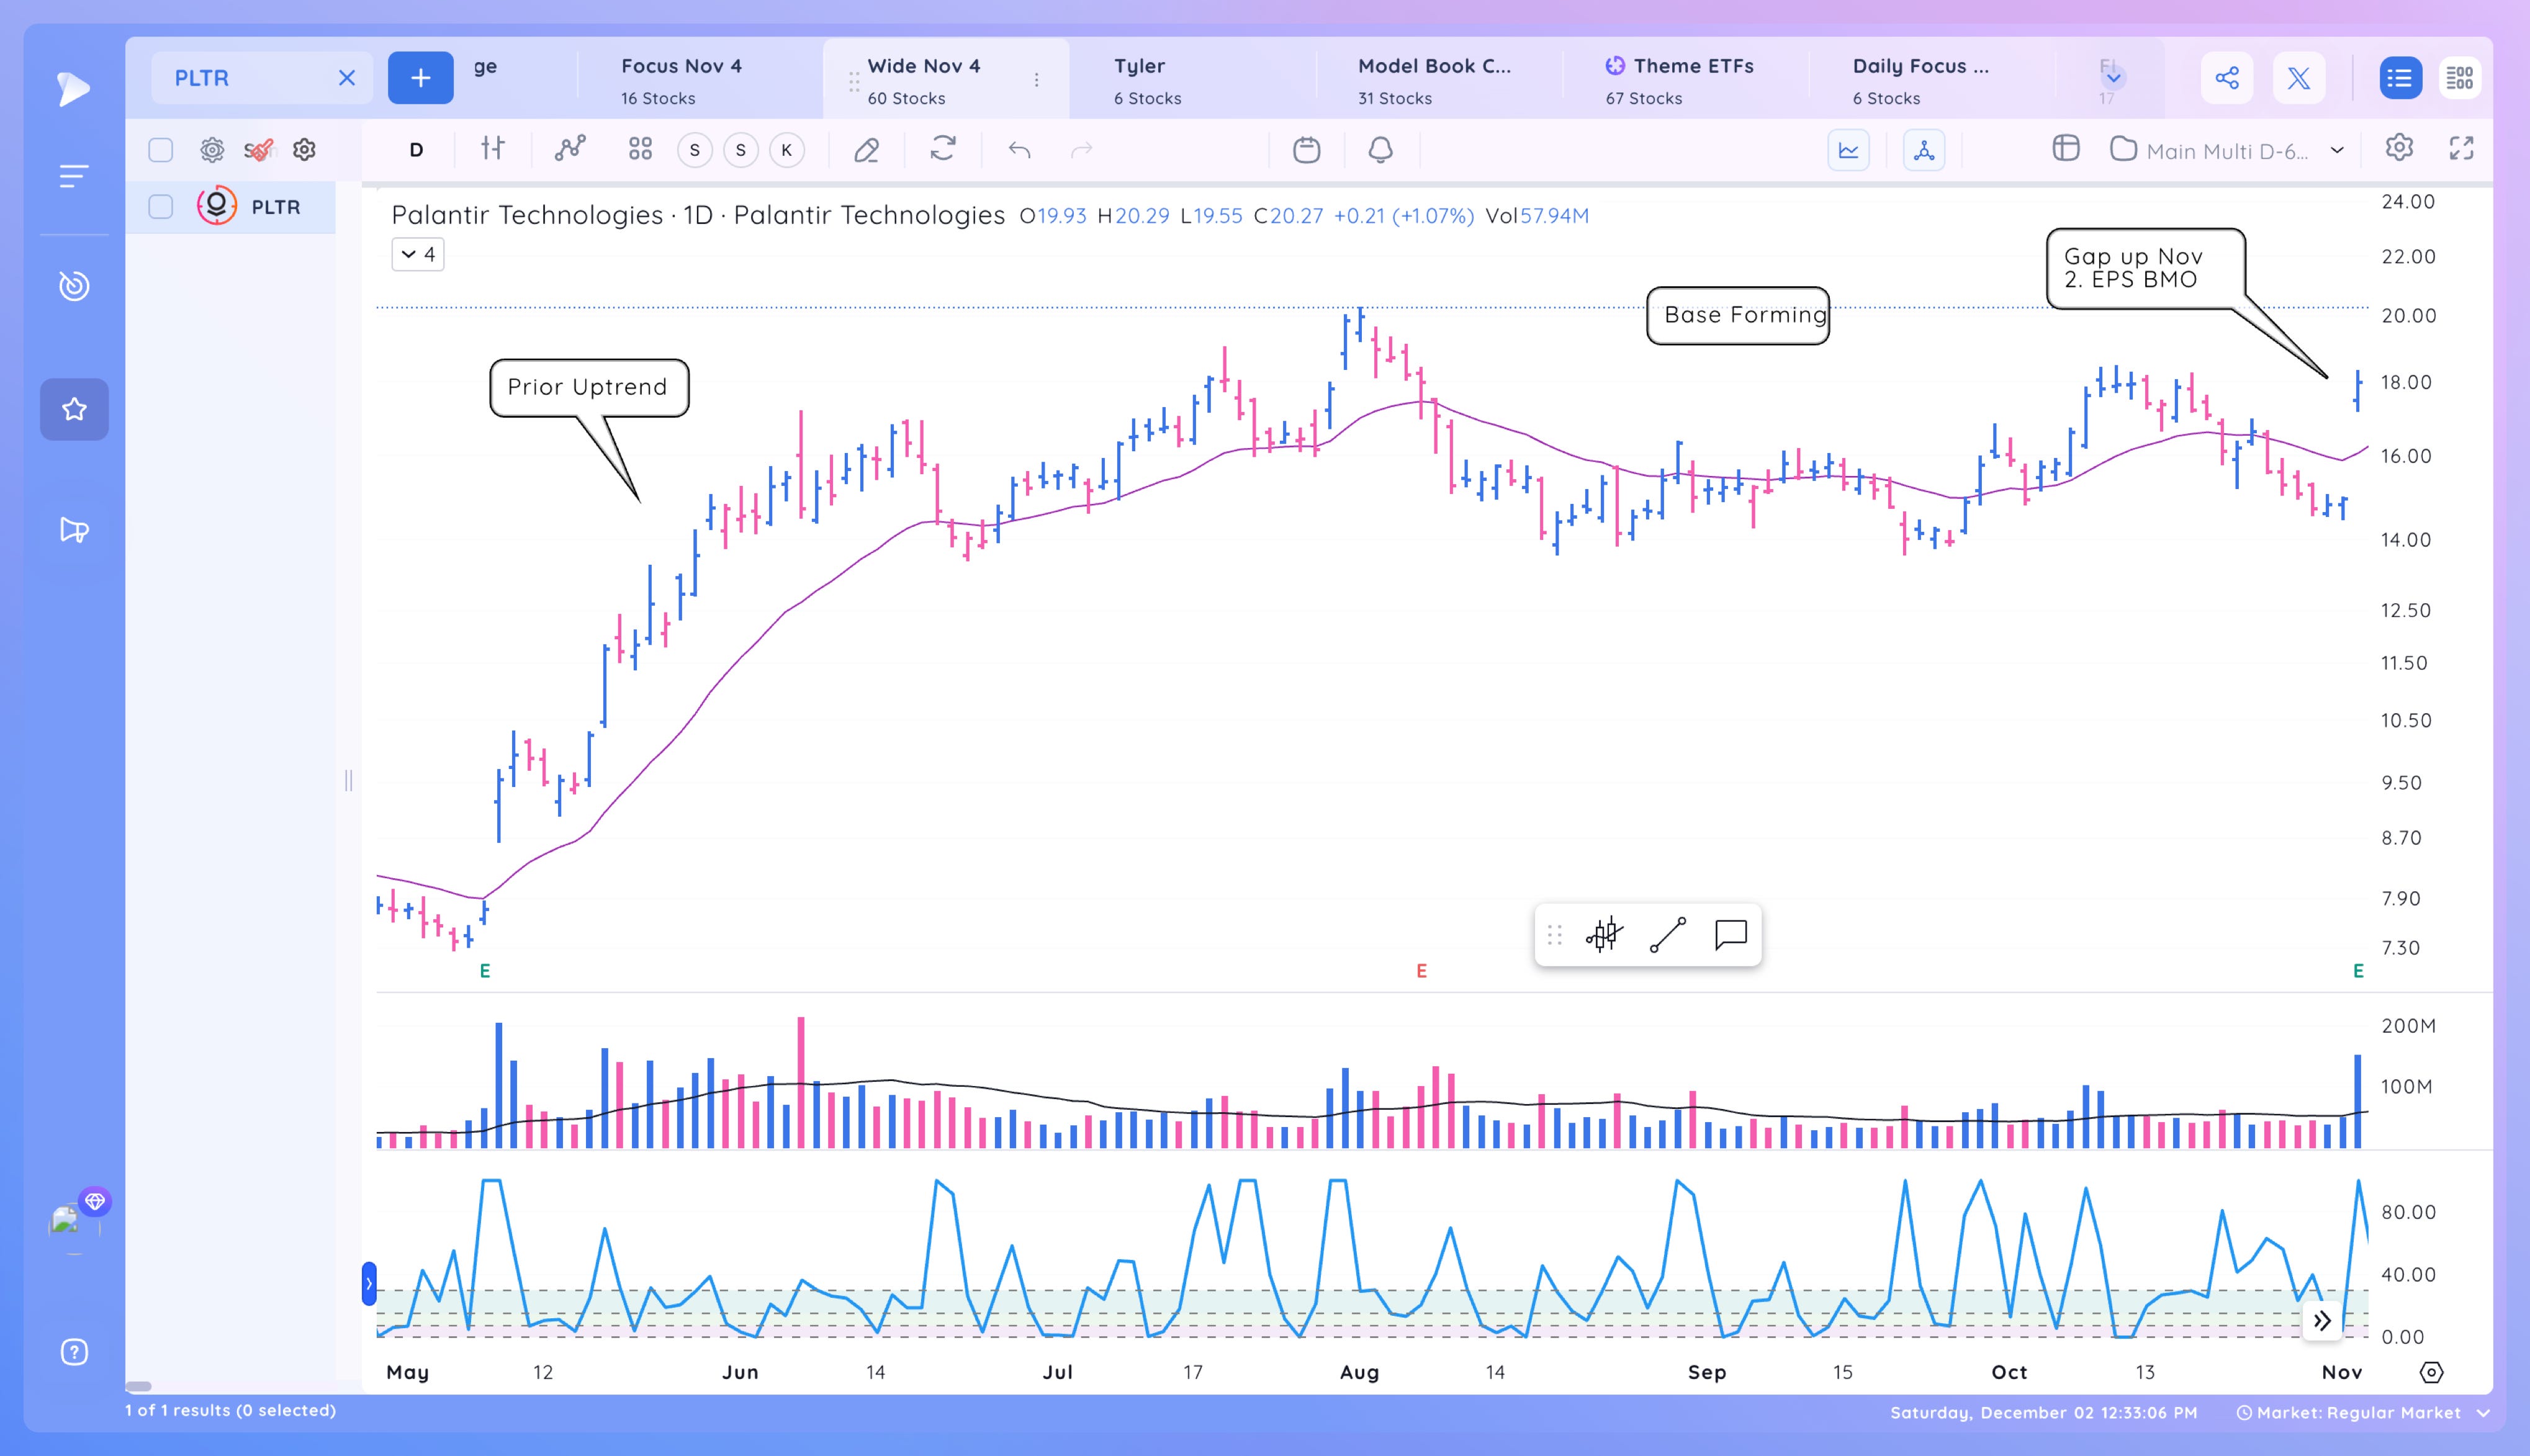
Task: Open the bar chart type selector
Action: [x=492, y=149]
